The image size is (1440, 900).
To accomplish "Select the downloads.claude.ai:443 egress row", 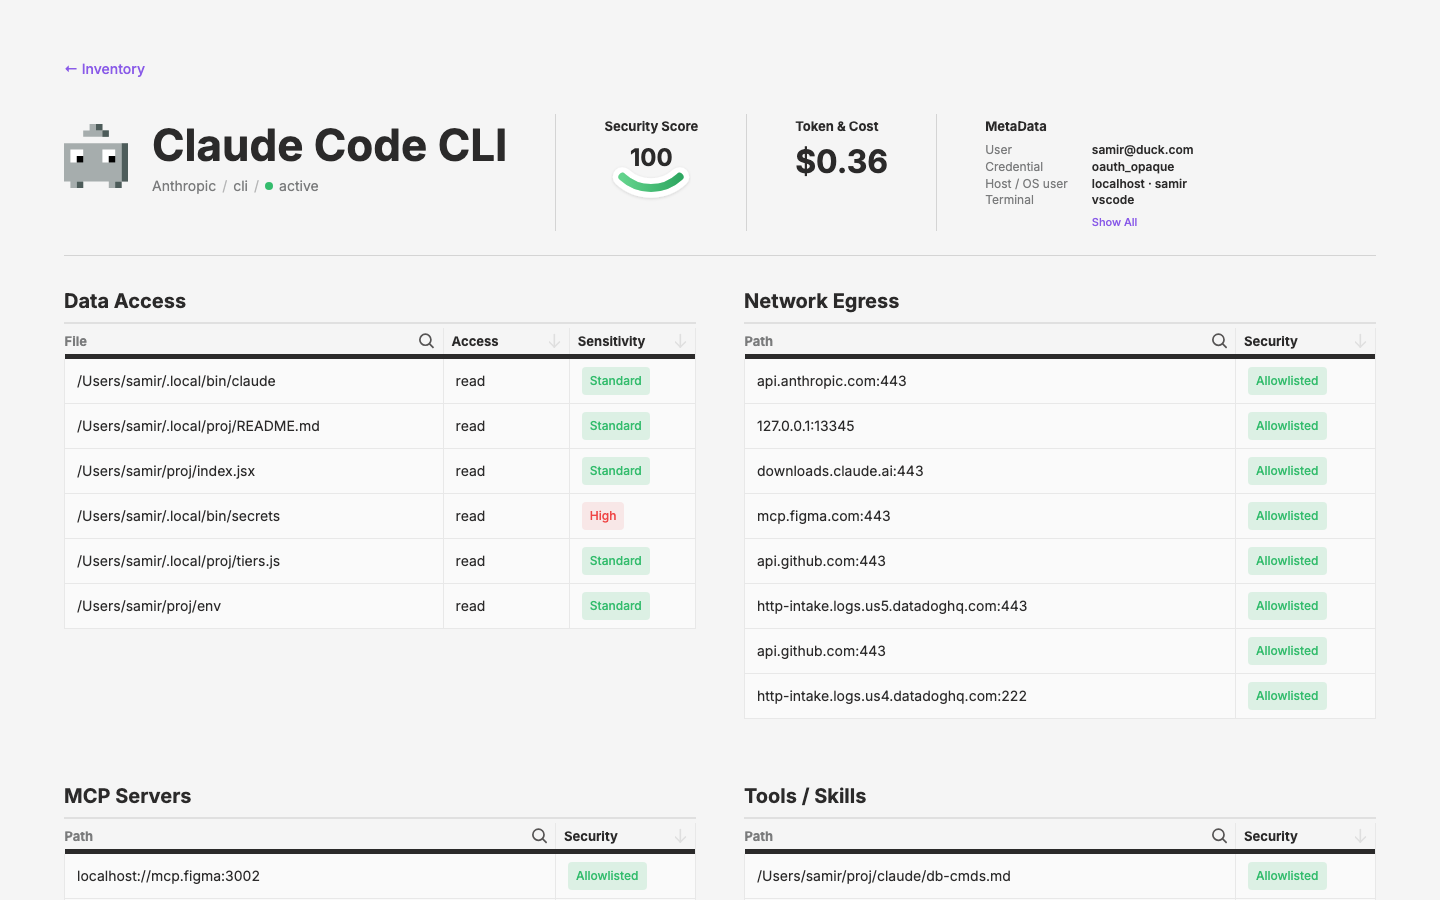I will [1060, 471].
